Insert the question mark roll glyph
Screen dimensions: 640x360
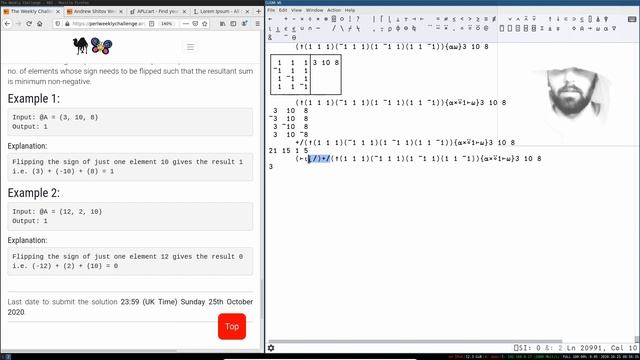[x=358, y=19]
